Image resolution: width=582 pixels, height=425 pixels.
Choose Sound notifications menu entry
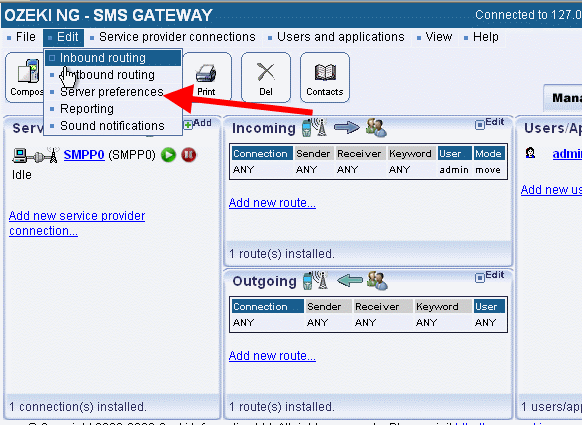click(113, 126)
